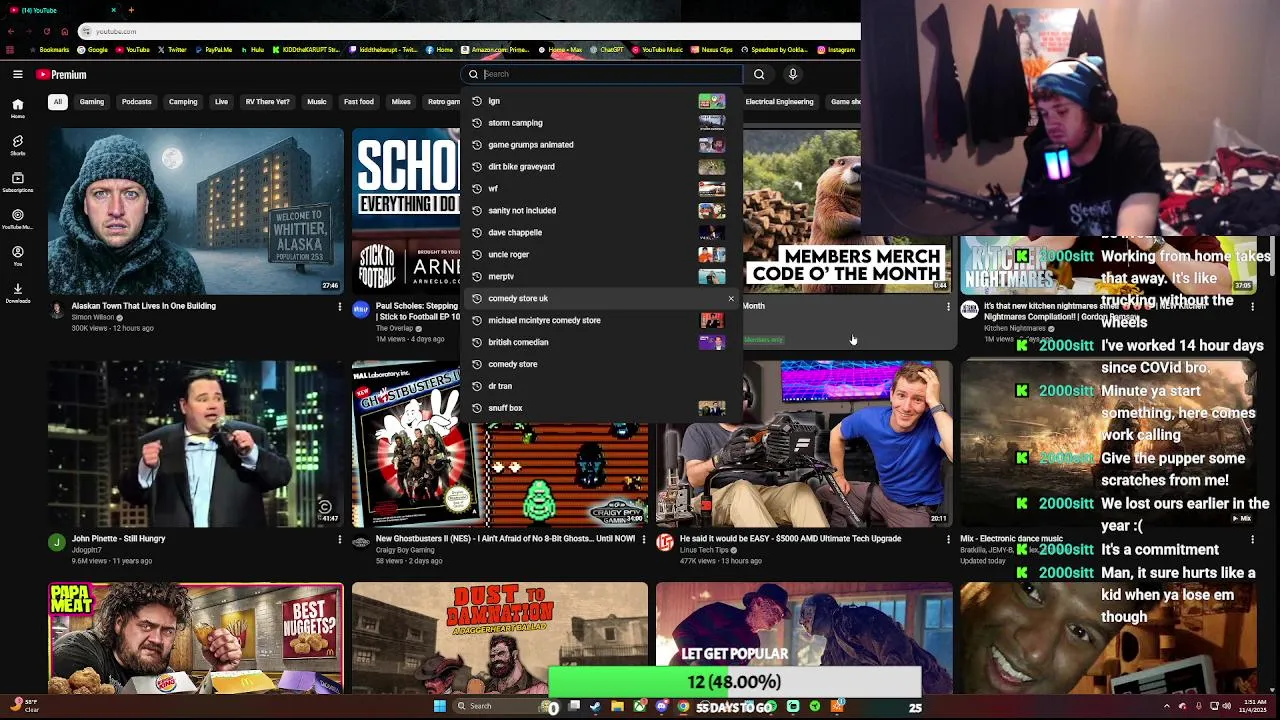Select the Podcasts filter chip
Viewport: 1280px width, 720px height.
point(137,102)
